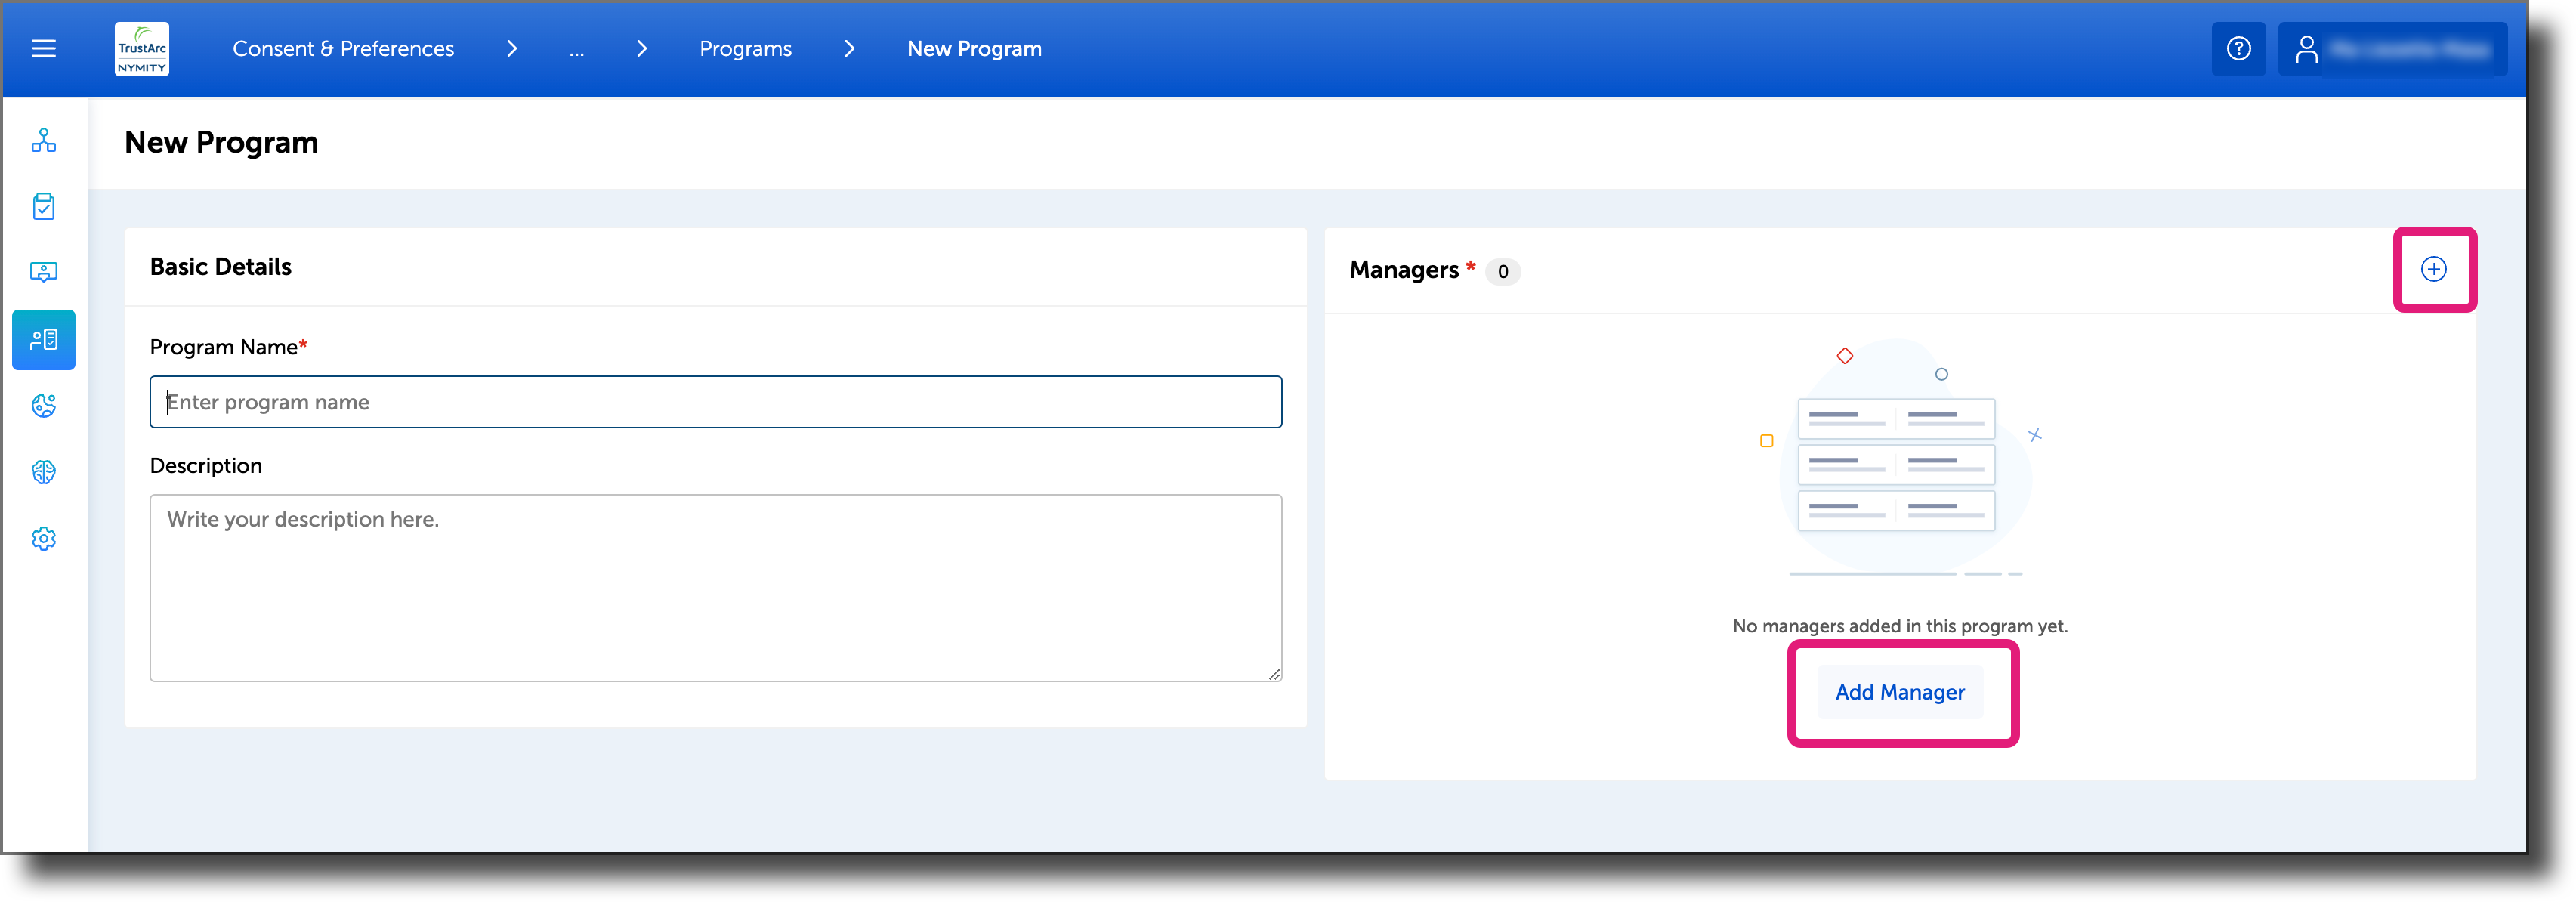Open the monitor user sidebar icon
Image resolution: width=2576 pixels, height=902 pixels.
(44, 272)
